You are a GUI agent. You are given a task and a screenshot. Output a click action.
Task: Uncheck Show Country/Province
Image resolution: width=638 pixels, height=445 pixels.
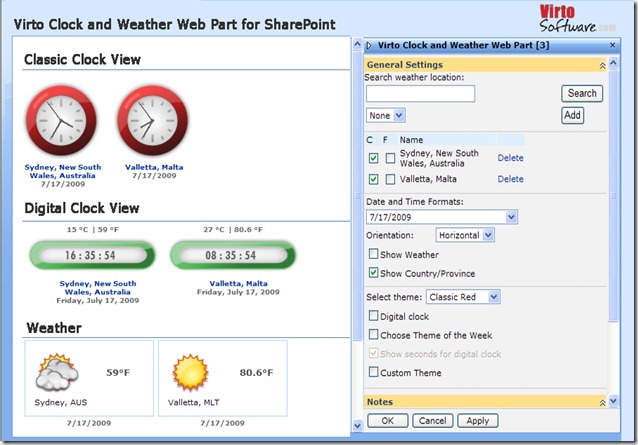[x=373, y=273]
